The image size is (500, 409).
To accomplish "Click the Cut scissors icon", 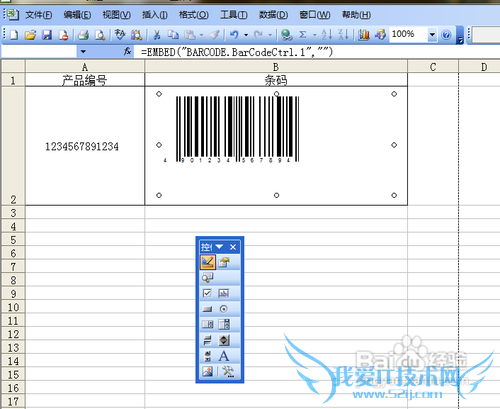I will click(157, 35).
